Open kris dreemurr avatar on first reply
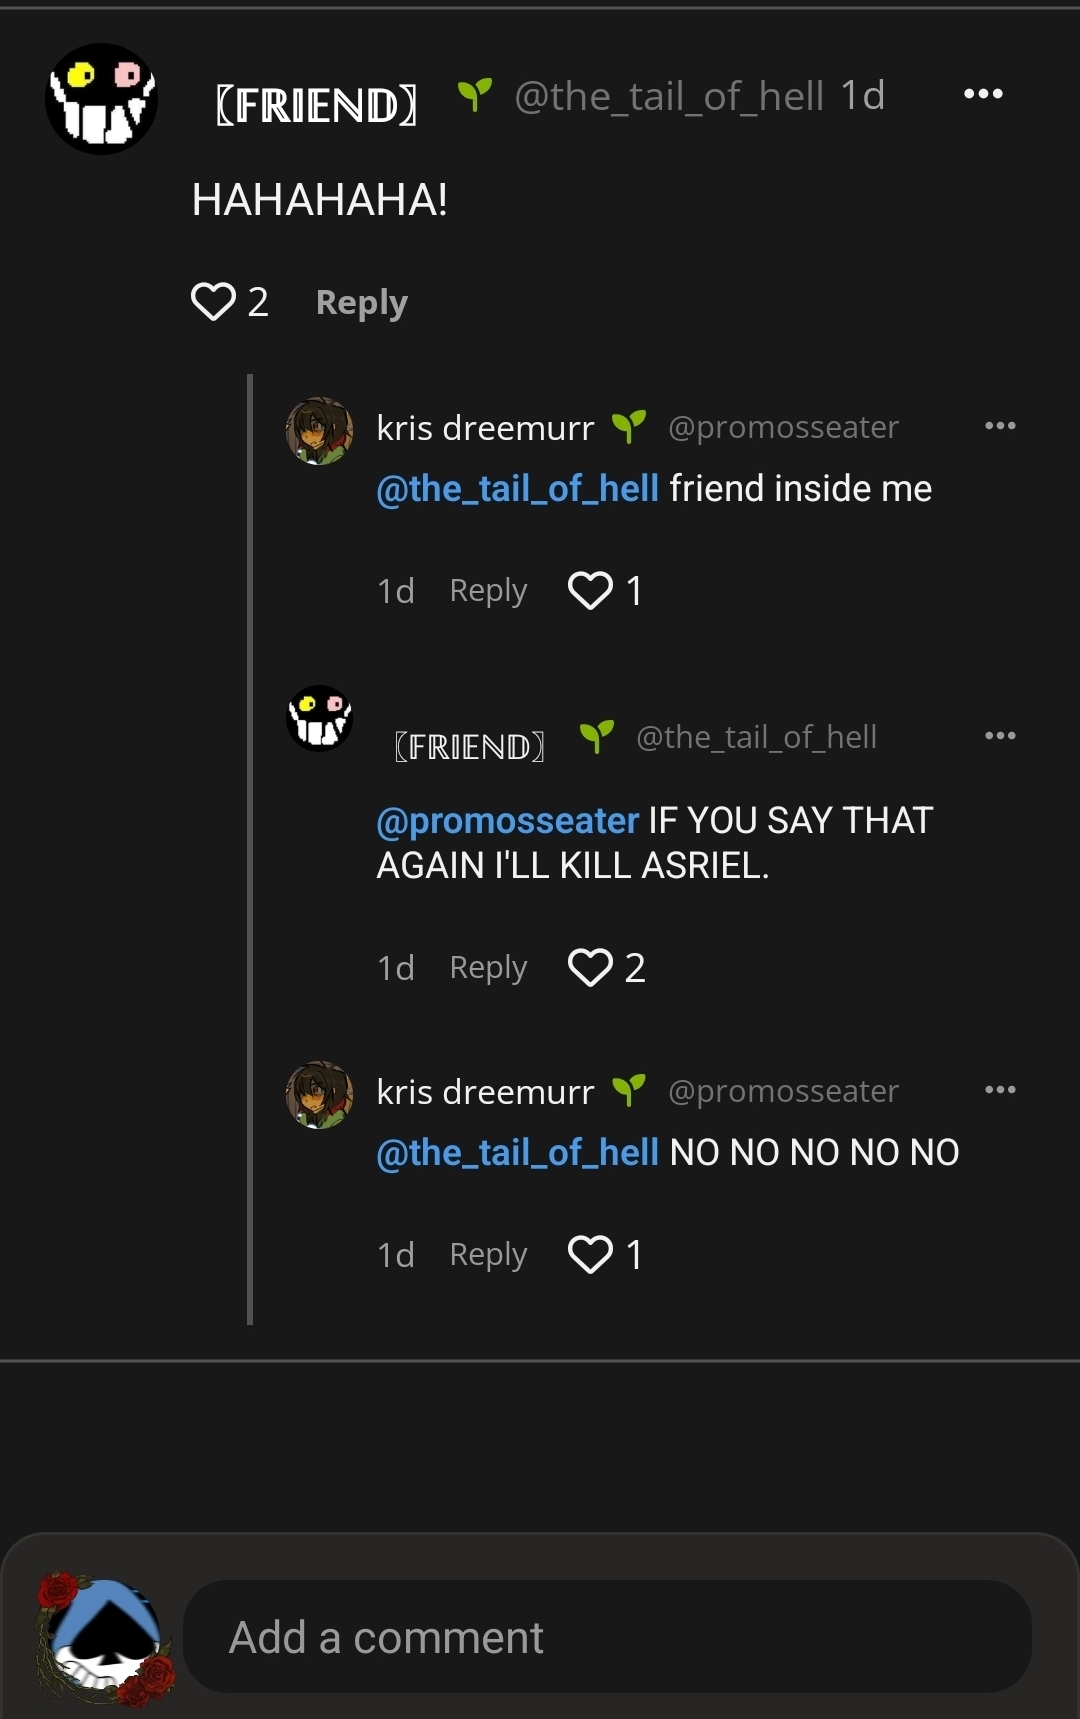This screenshot has height=1719, width=1080. click(x=320, y=431)
